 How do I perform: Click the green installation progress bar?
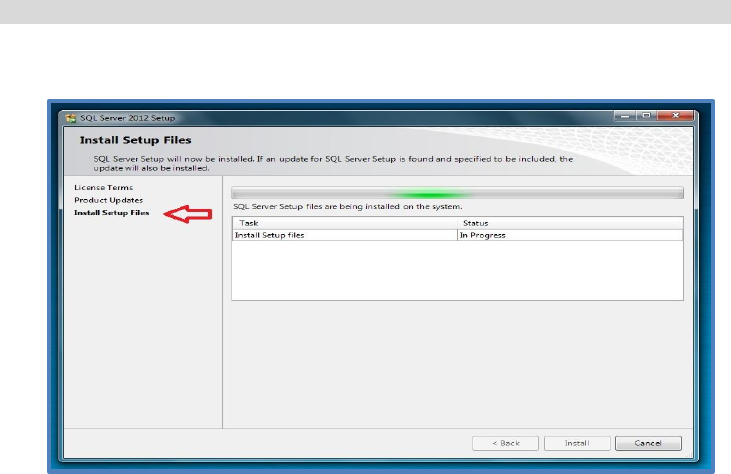pyautogui.click(x=457, y=193)
